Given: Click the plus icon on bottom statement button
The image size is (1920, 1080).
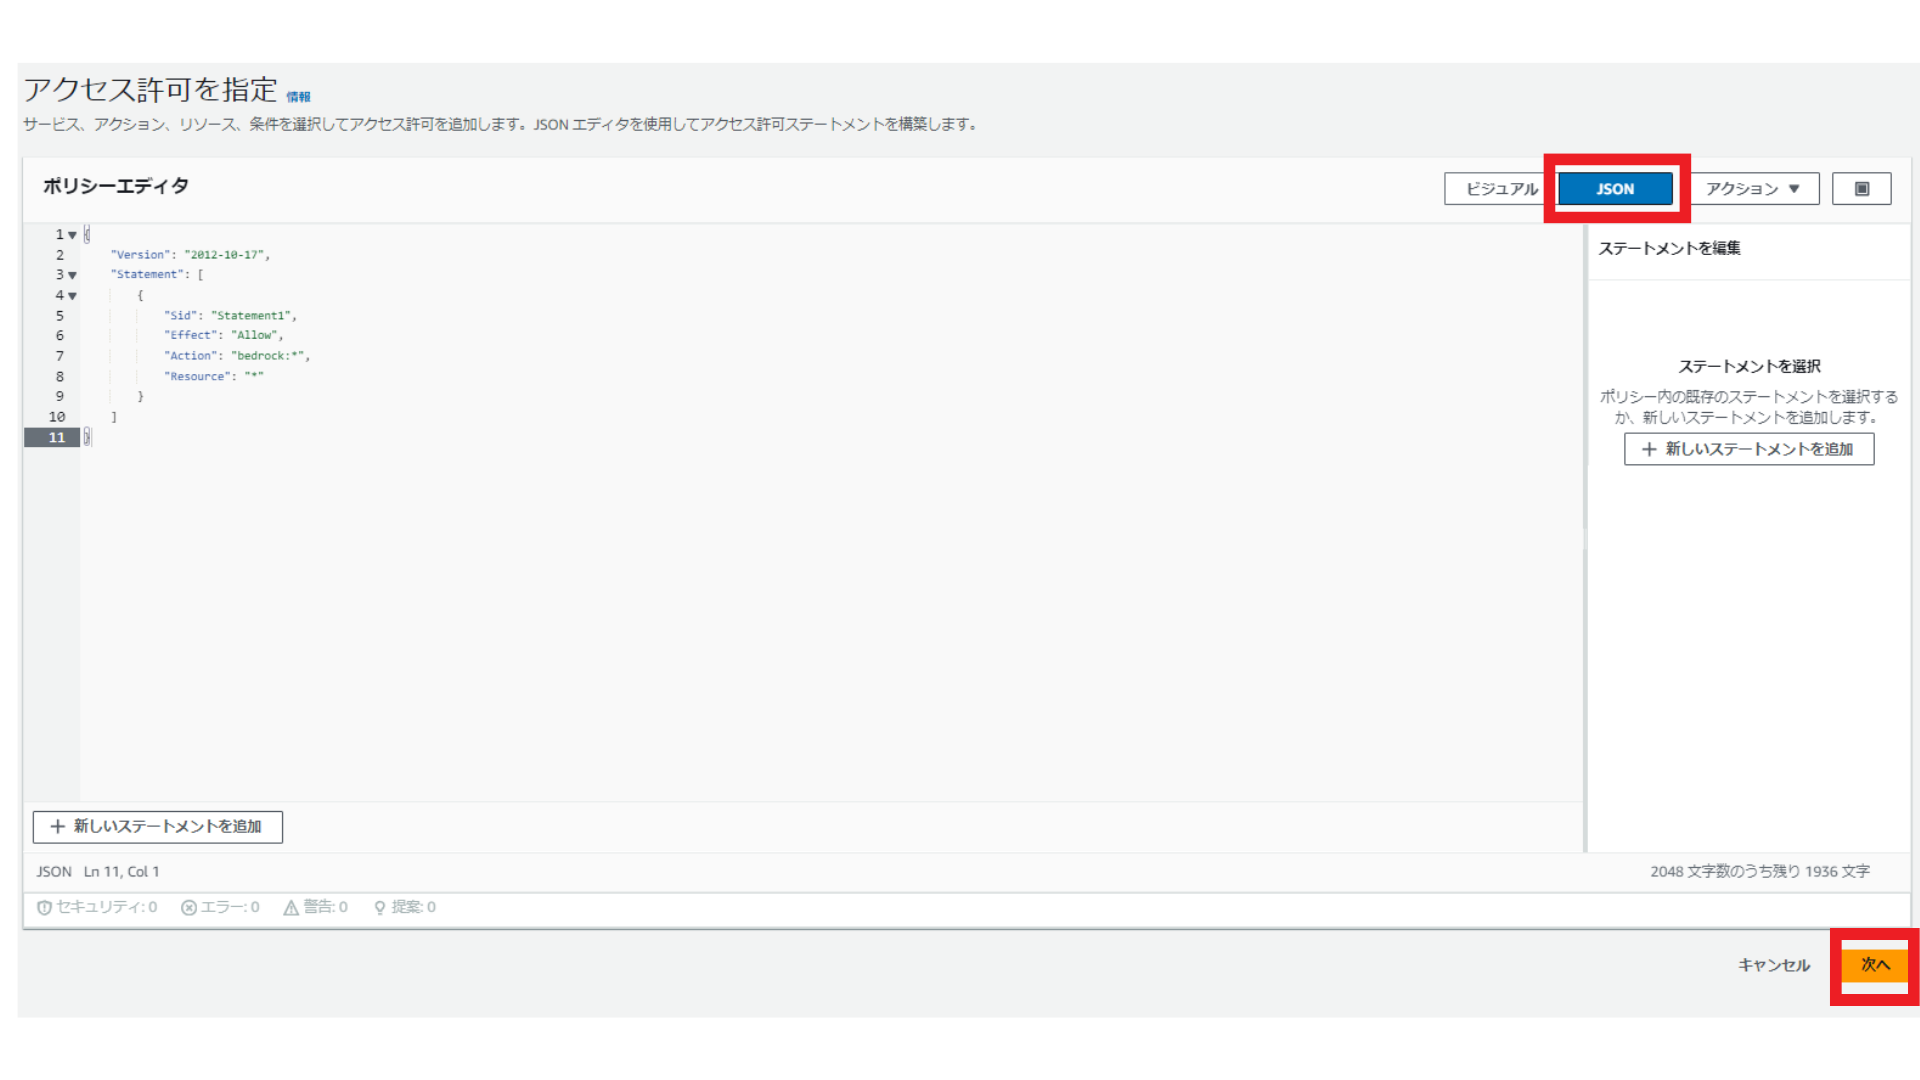Looking at the screenshot, I should [x=57, y=827].
